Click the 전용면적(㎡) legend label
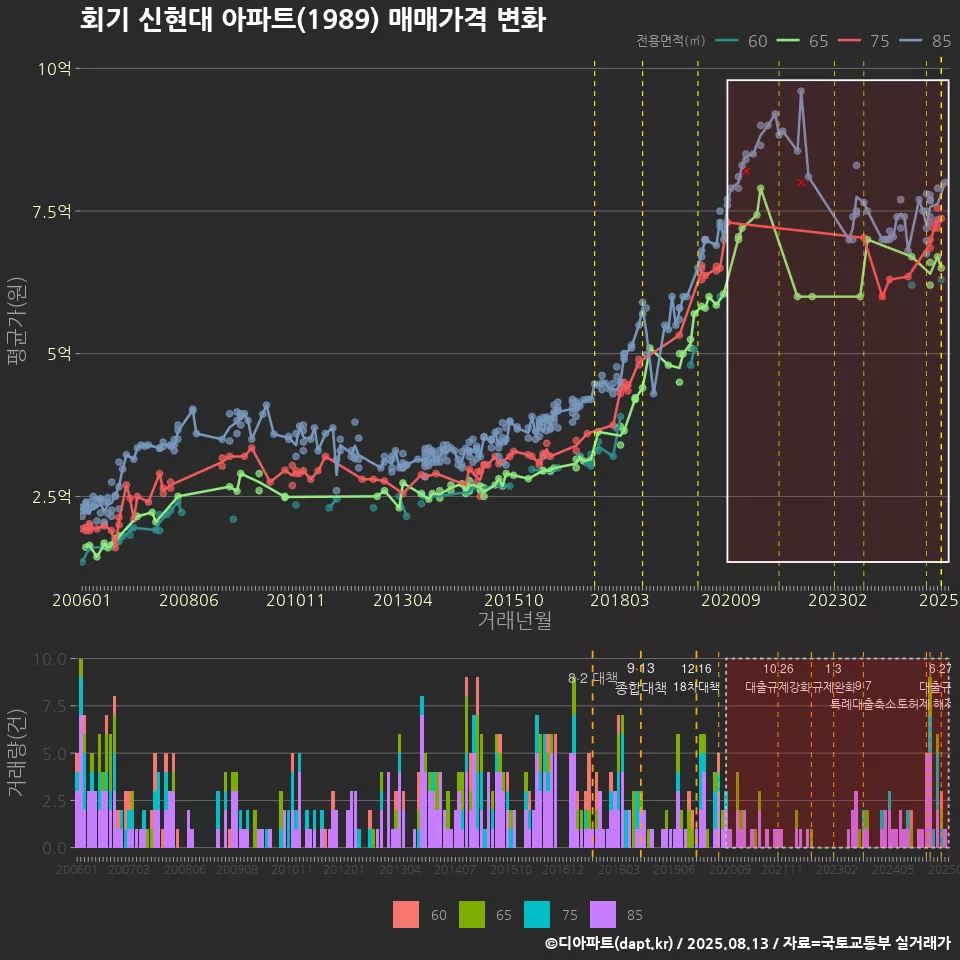Image resolution: width=960 pixels, height=960 pixels. tap(670, 41)
